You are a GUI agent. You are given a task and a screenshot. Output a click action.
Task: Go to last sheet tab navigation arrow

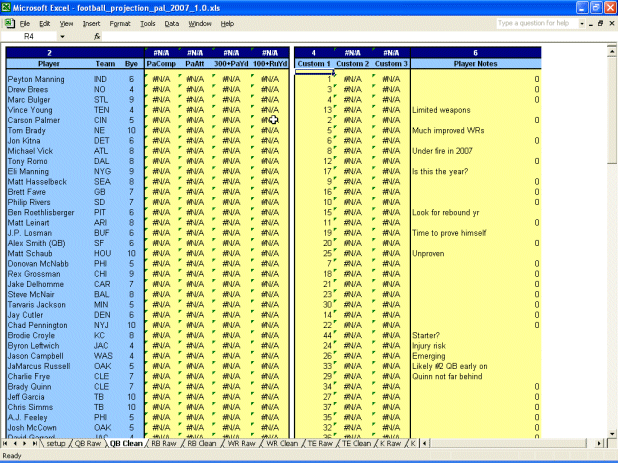(35, 443)
